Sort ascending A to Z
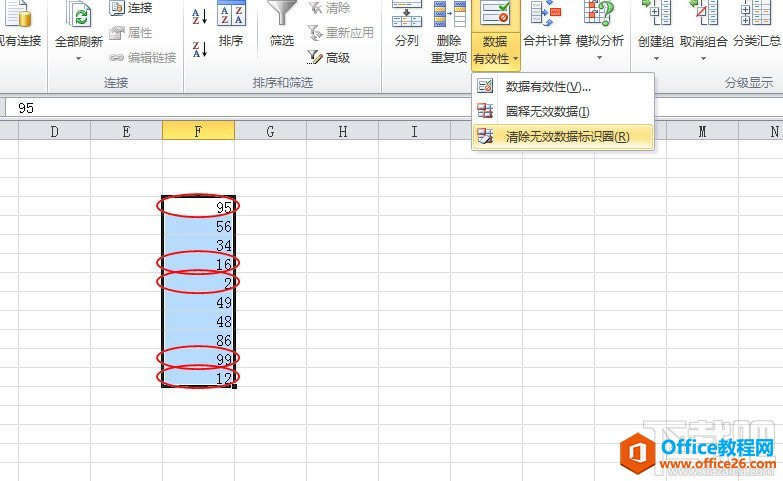The width and height of the screenshot is (783, 481). pos(200,16)
